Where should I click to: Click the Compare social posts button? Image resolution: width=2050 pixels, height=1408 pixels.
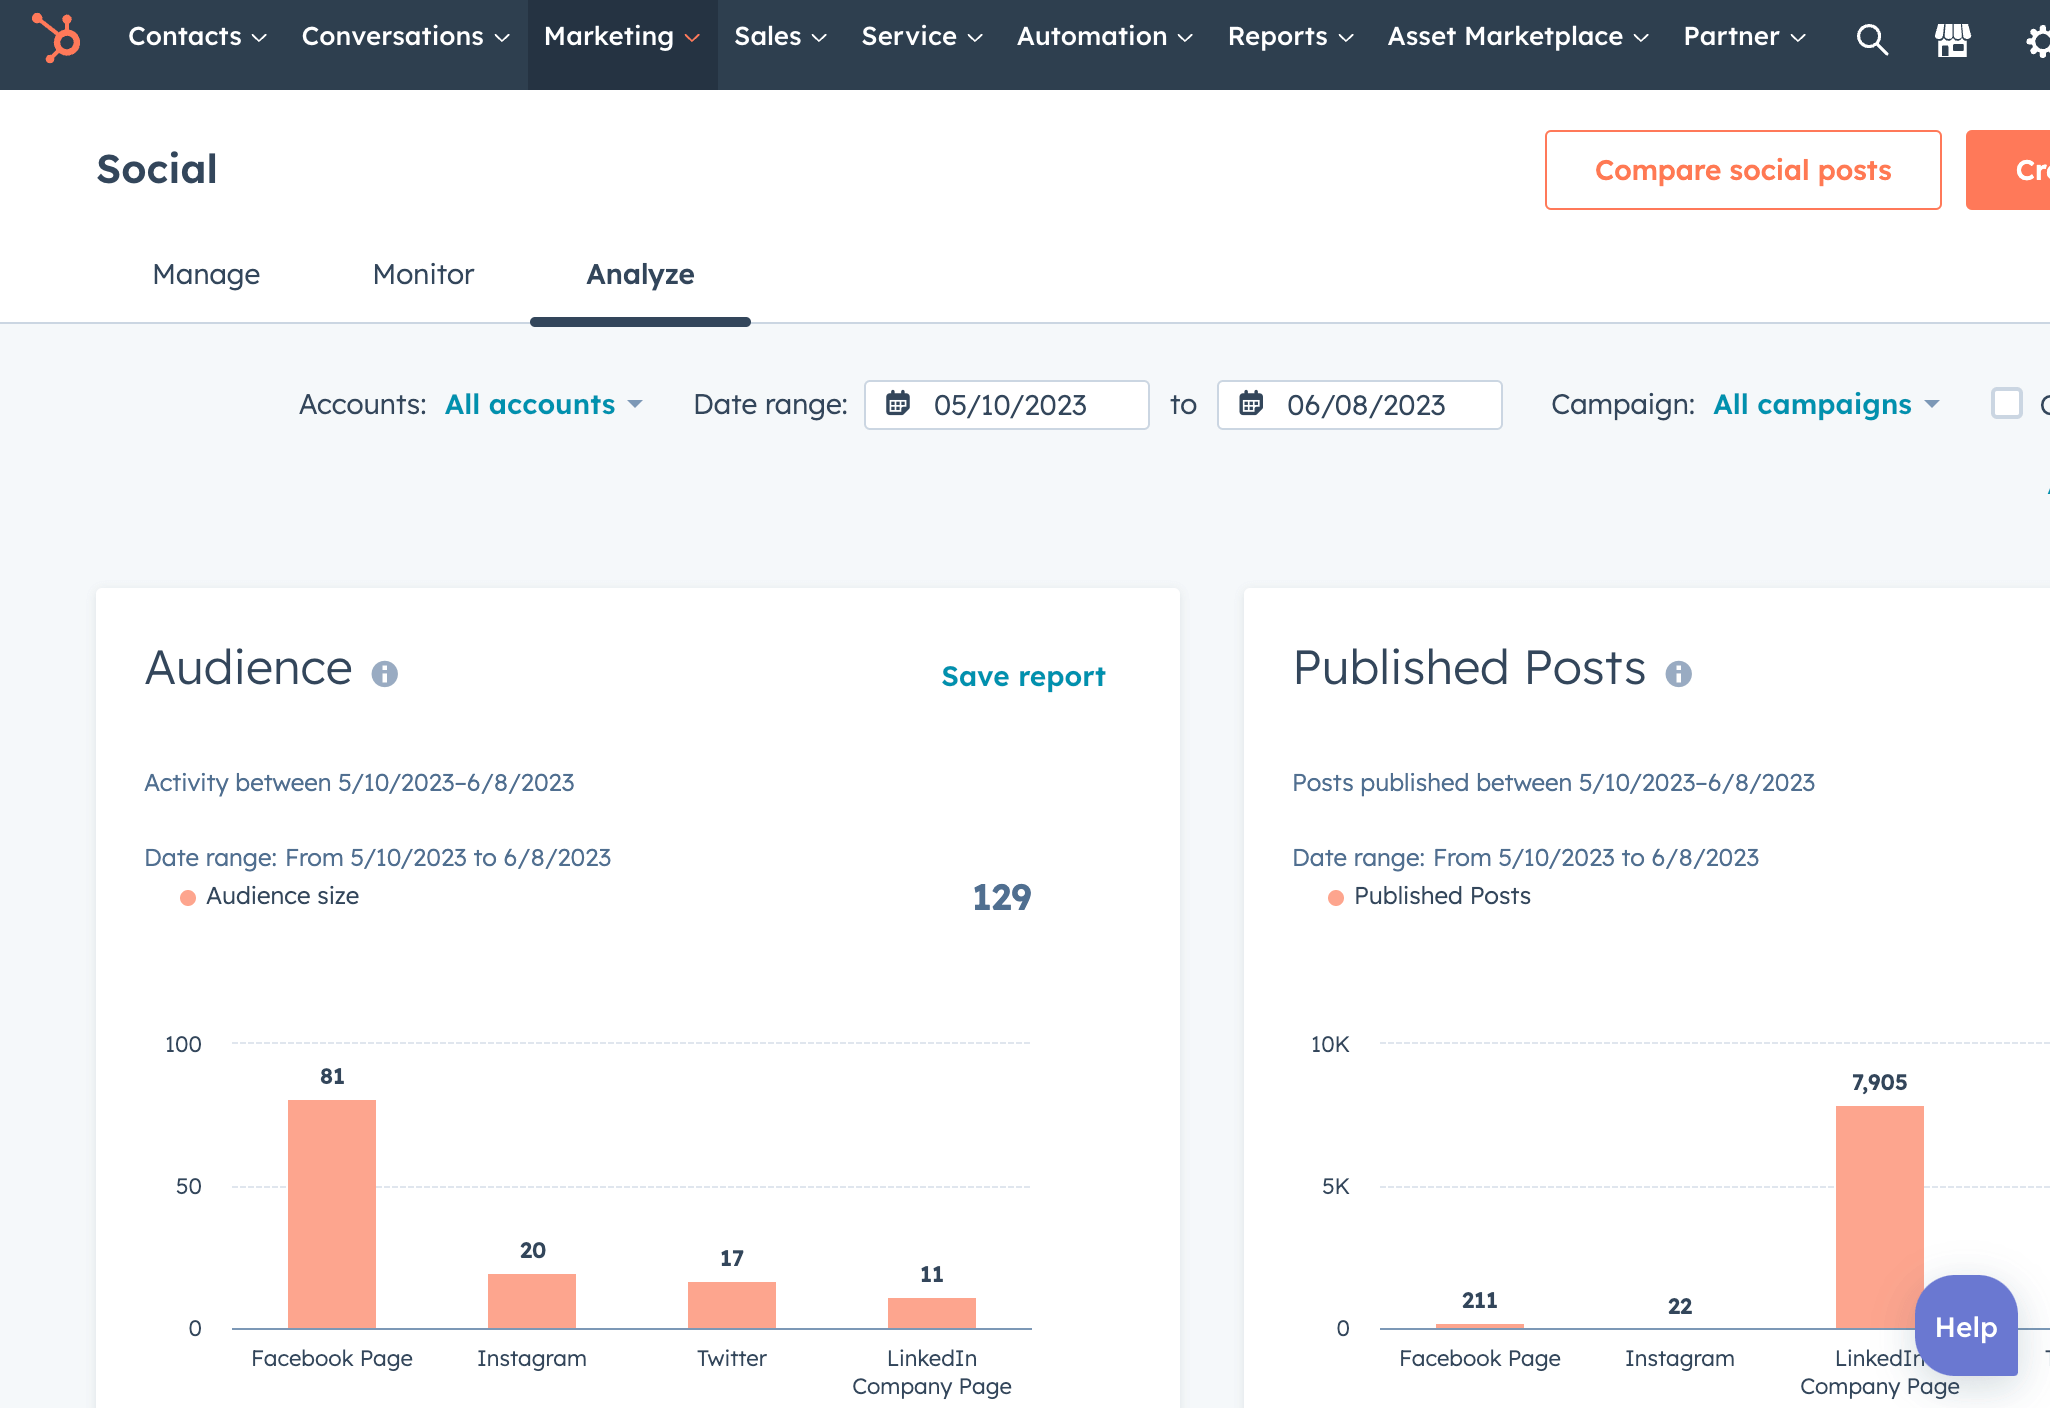[1742, 168]
